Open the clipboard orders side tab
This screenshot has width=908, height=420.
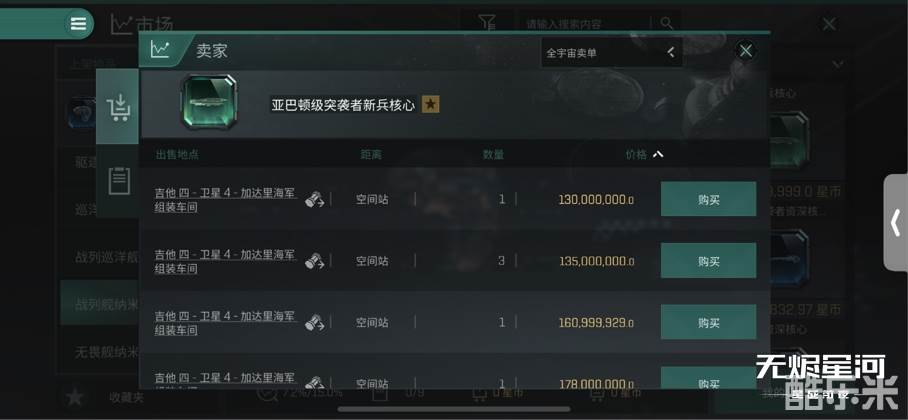(x=119, y=180)
